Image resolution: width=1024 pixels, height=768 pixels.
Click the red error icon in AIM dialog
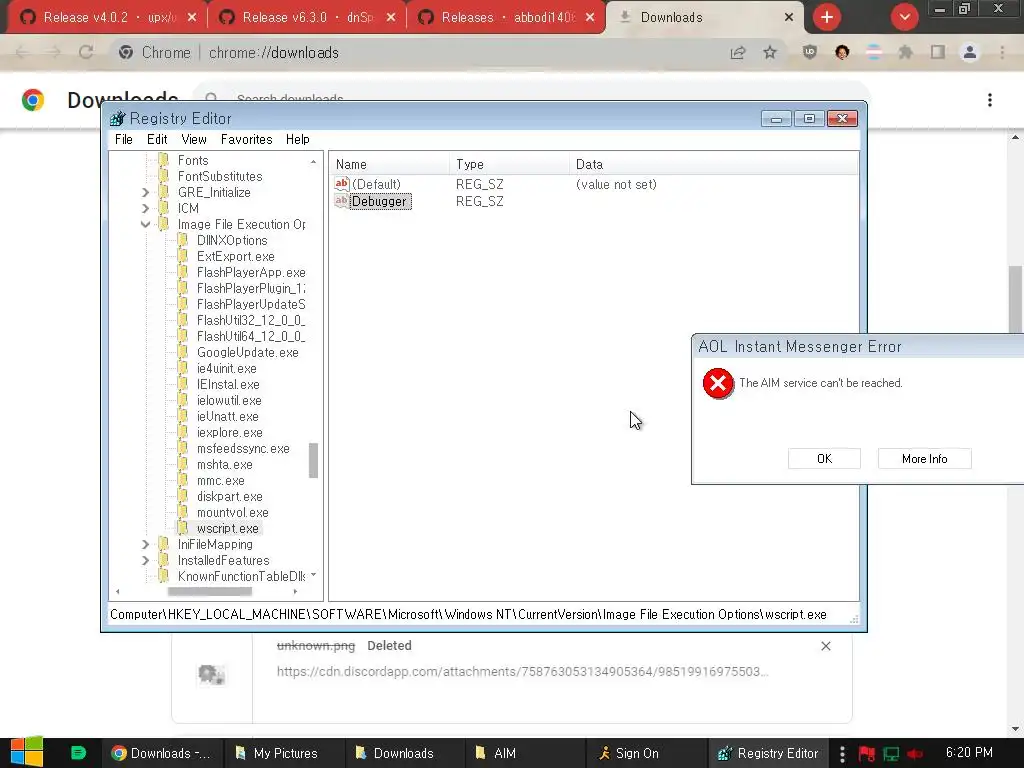click(718, 383)
